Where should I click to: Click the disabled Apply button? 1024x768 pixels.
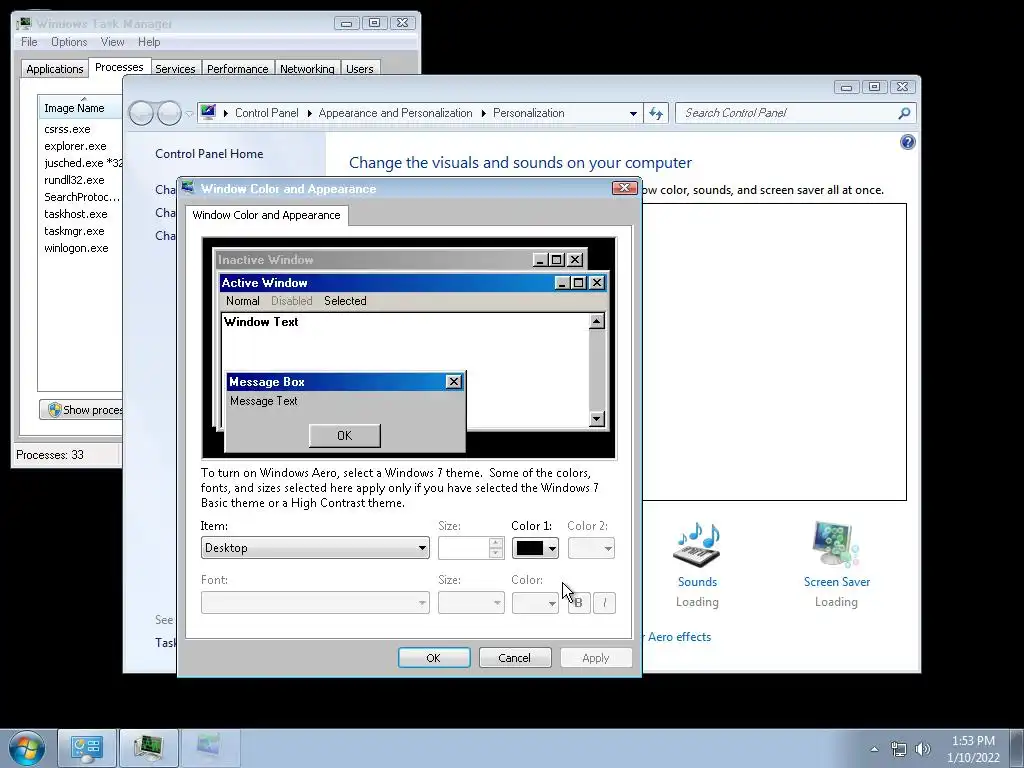coord(596,658)
